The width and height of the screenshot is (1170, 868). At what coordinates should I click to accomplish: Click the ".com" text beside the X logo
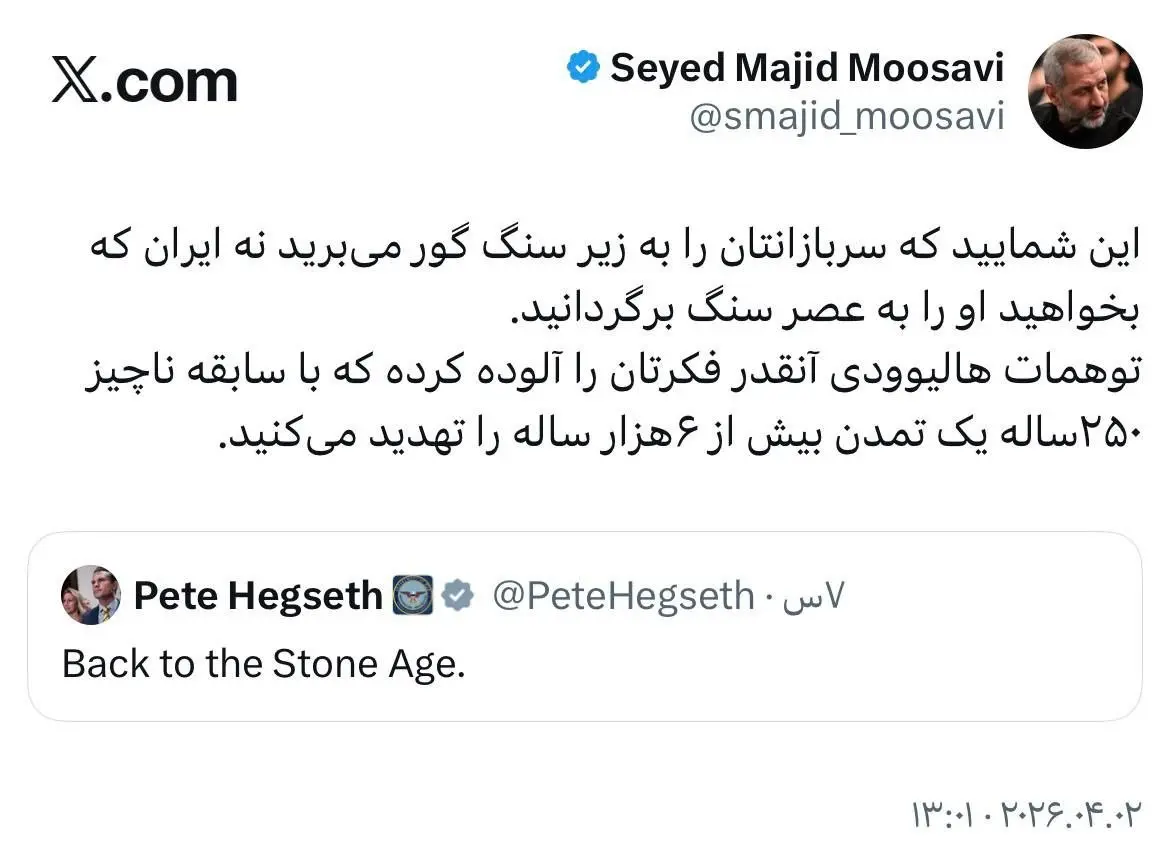[x=176, y=82]
